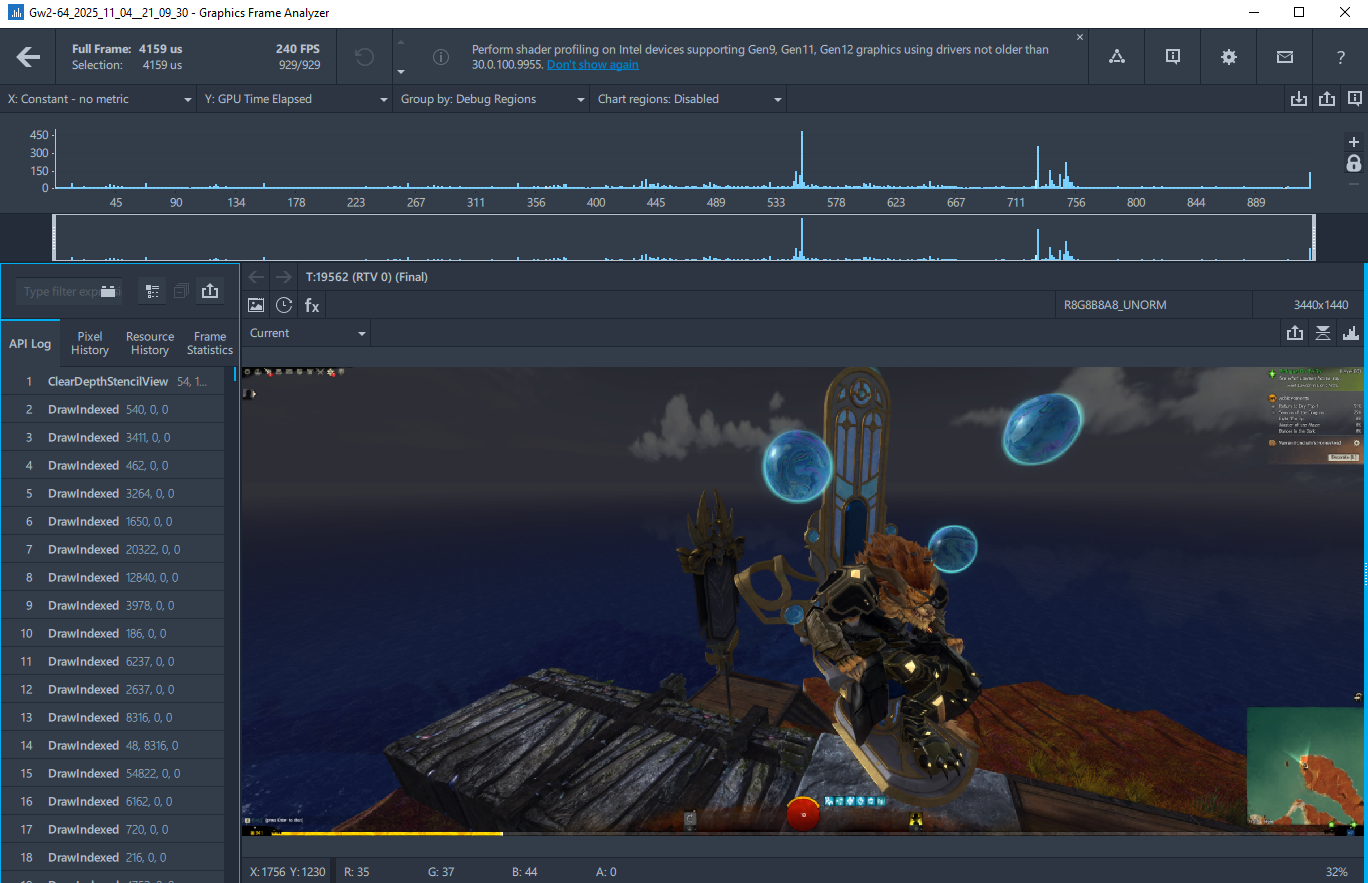This screenshot has height=883, width=1368.
Task: Click the clock history icon in viewer
Action: pyautogui.click(x=284, y=305)
